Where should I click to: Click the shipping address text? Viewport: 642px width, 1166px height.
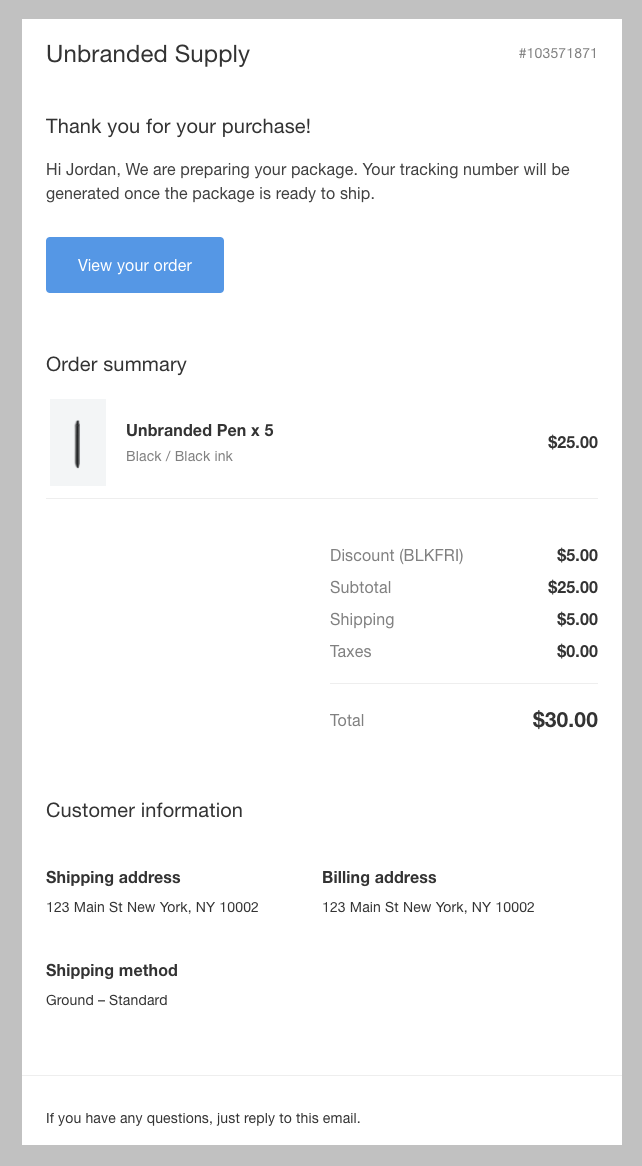pos(153,907)
